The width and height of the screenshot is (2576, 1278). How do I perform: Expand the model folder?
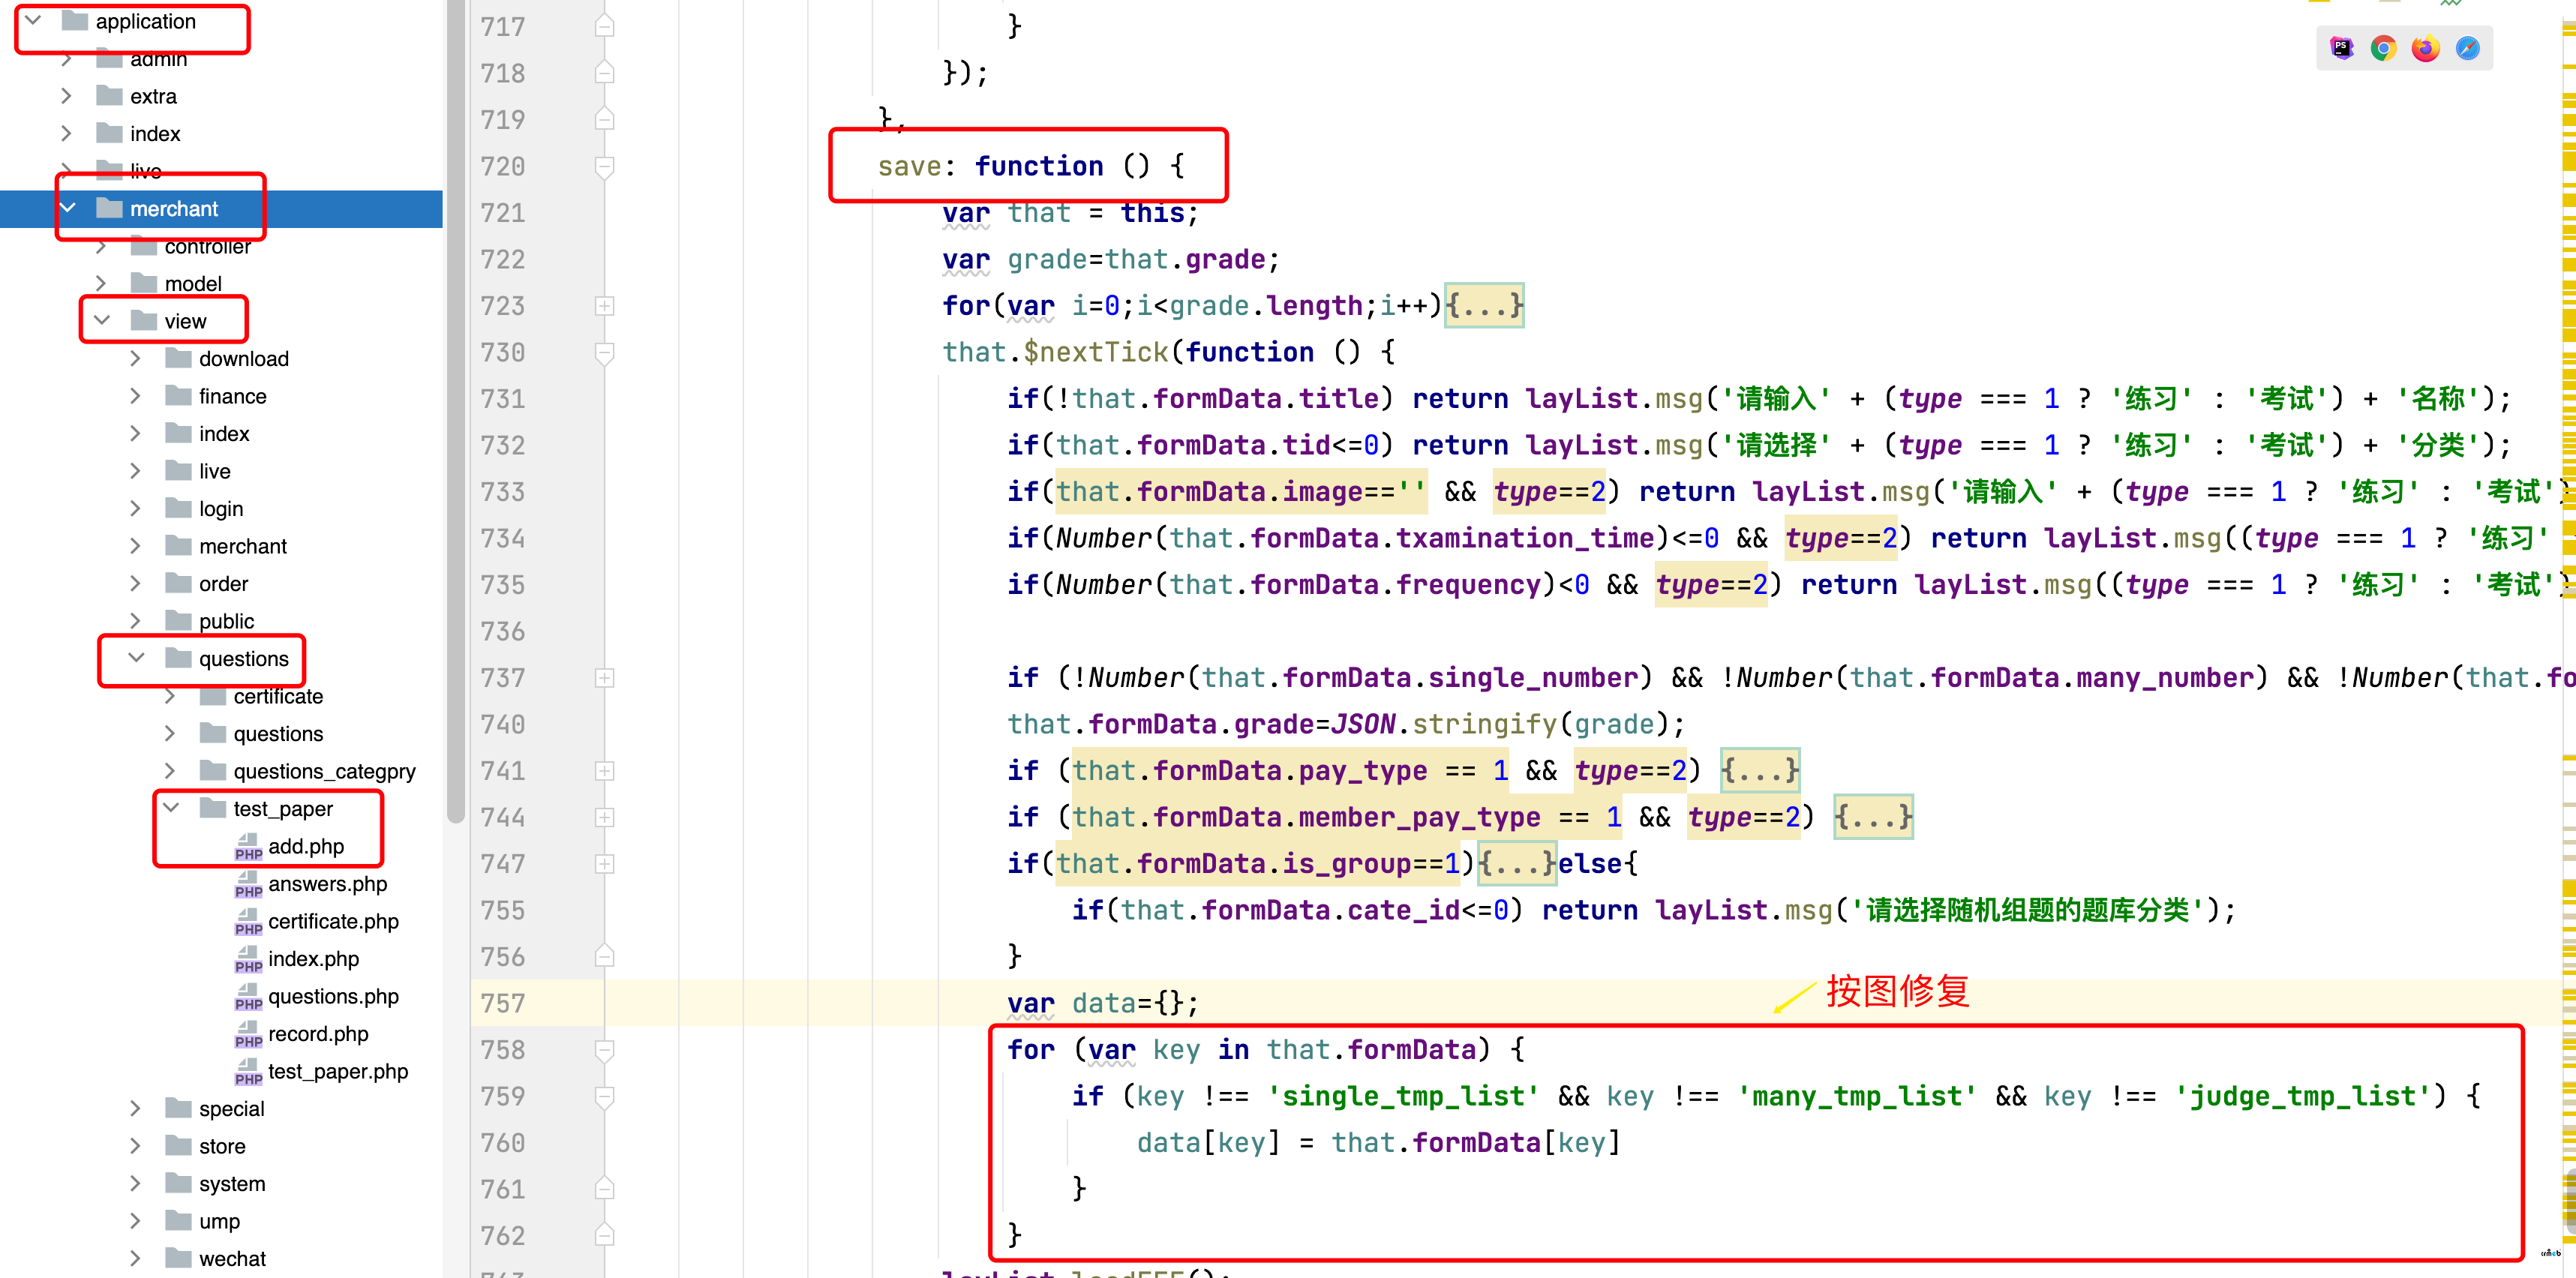(102, 283)
